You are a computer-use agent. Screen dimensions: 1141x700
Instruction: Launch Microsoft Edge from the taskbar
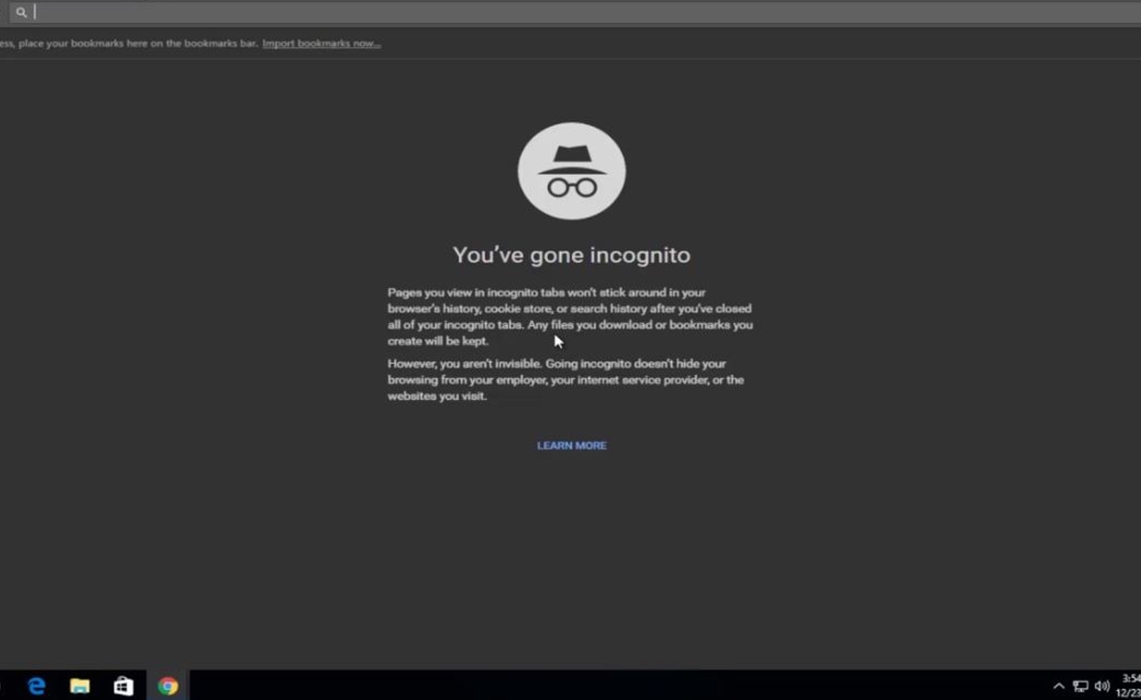[37, 686]
